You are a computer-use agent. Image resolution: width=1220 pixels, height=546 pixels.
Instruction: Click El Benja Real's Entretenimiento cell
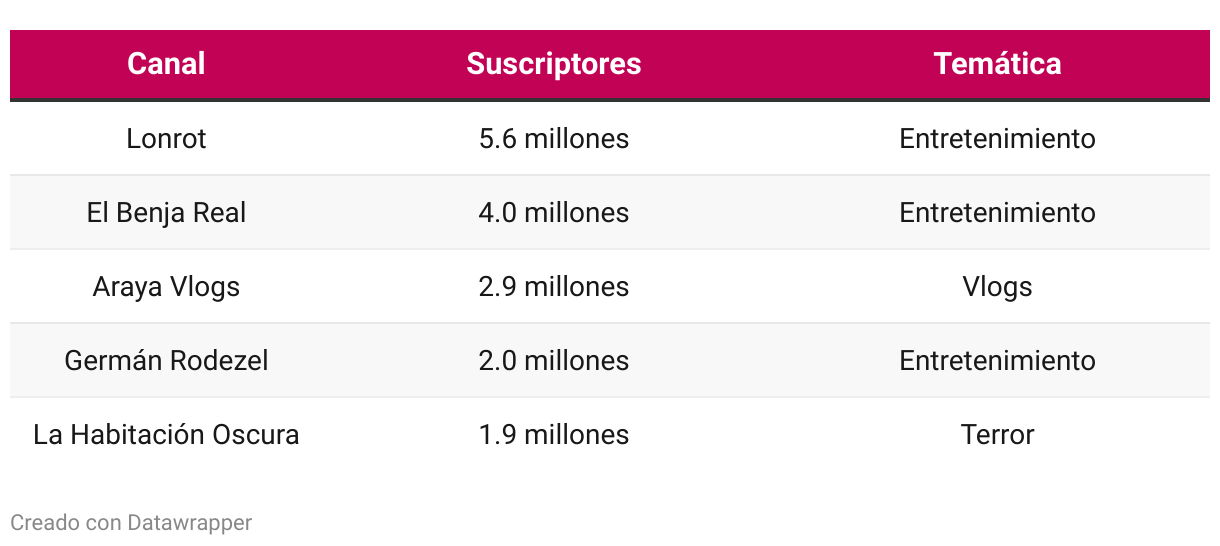tap(997, 212)
